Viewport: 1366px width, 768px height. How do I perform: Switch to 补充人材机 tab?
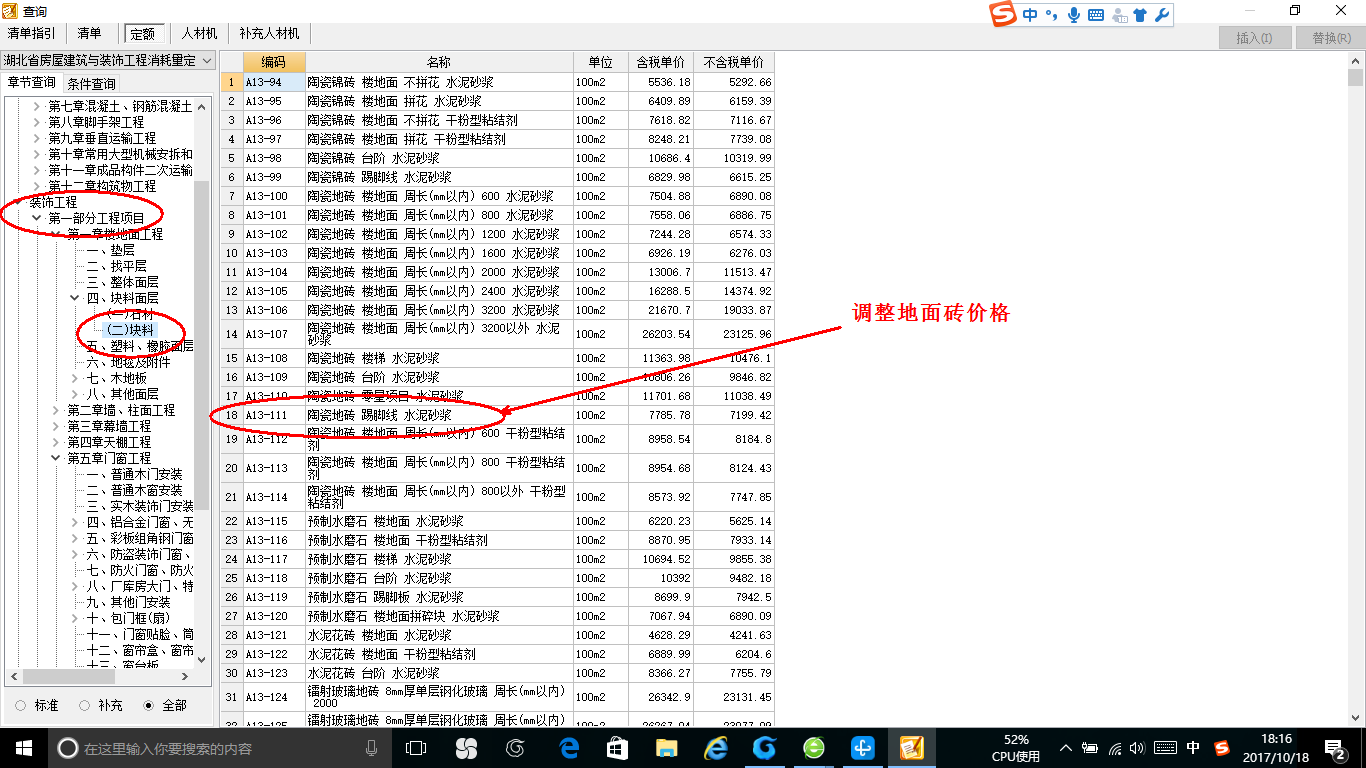tap(269, 34)
